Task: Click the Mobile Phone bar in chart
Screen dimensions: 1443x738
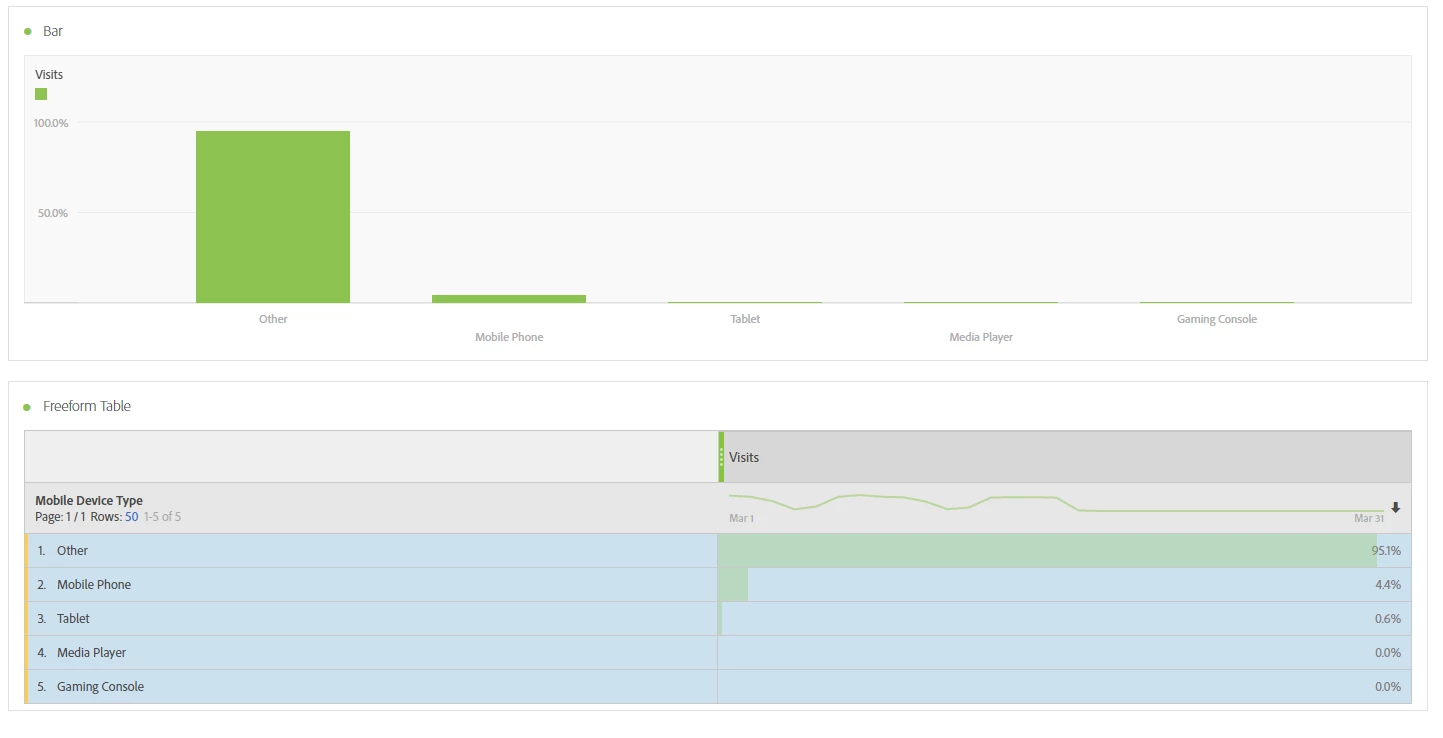Action: coord(509,299)
